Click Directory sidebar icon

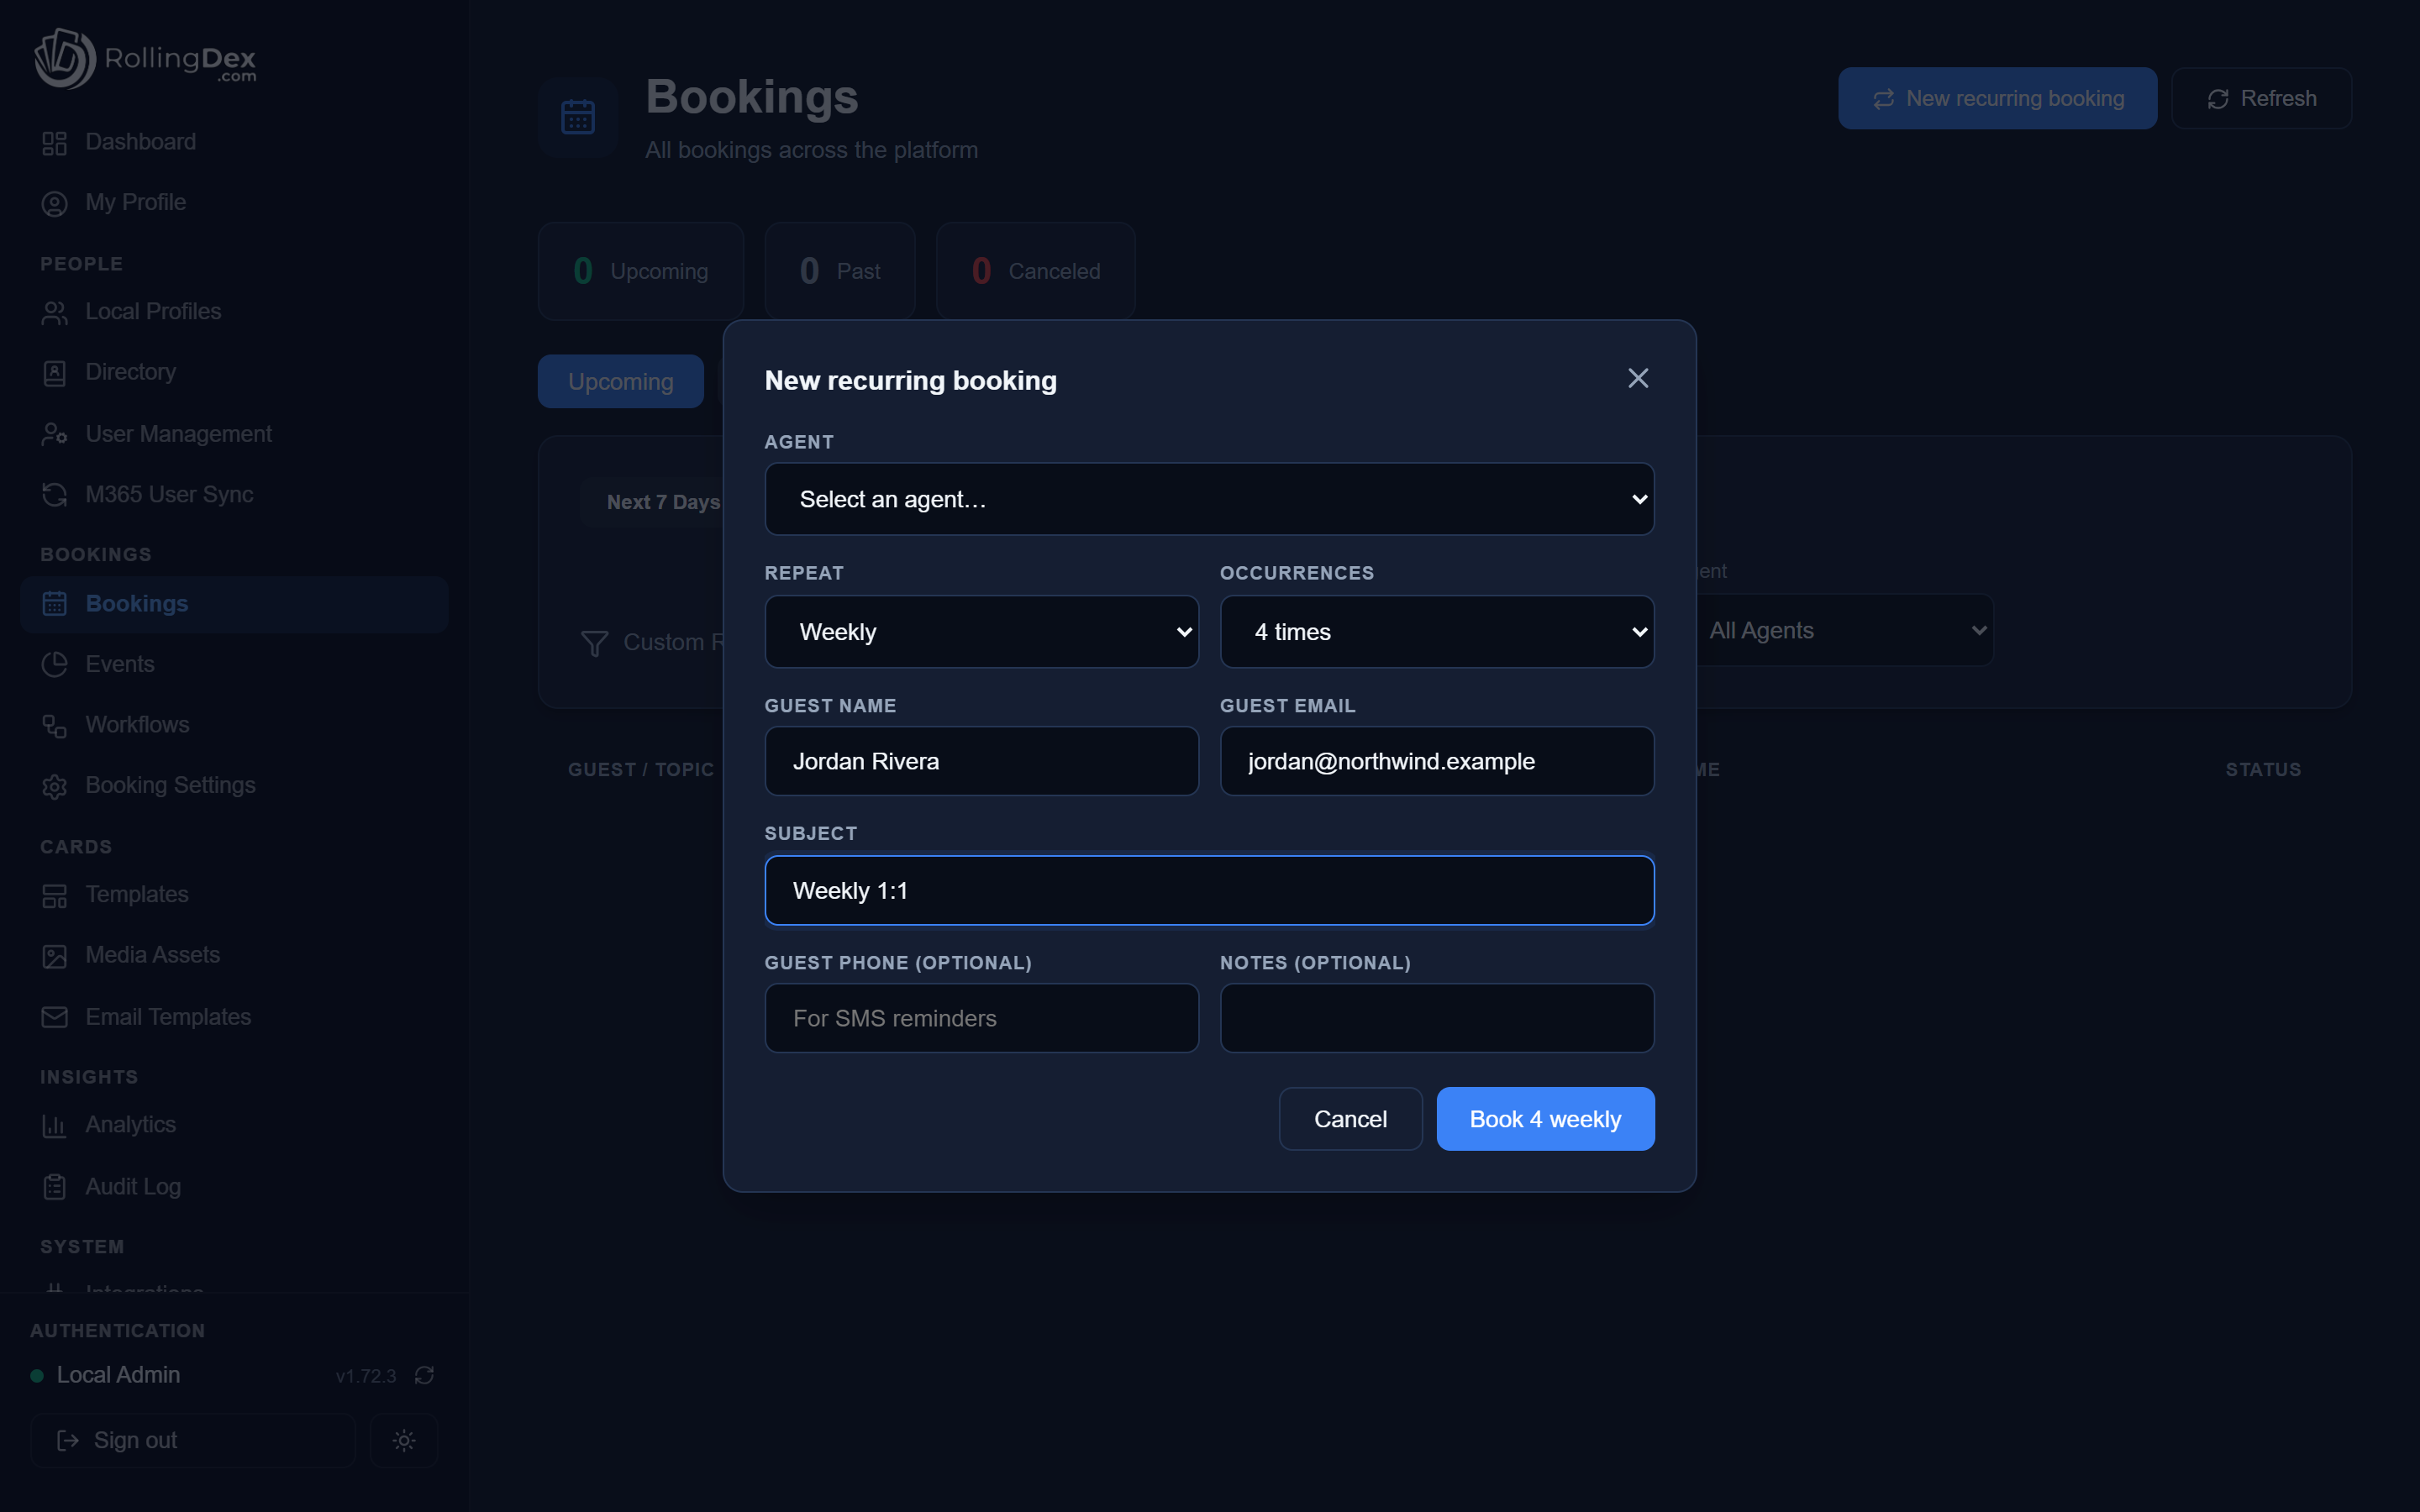[54, 373]
